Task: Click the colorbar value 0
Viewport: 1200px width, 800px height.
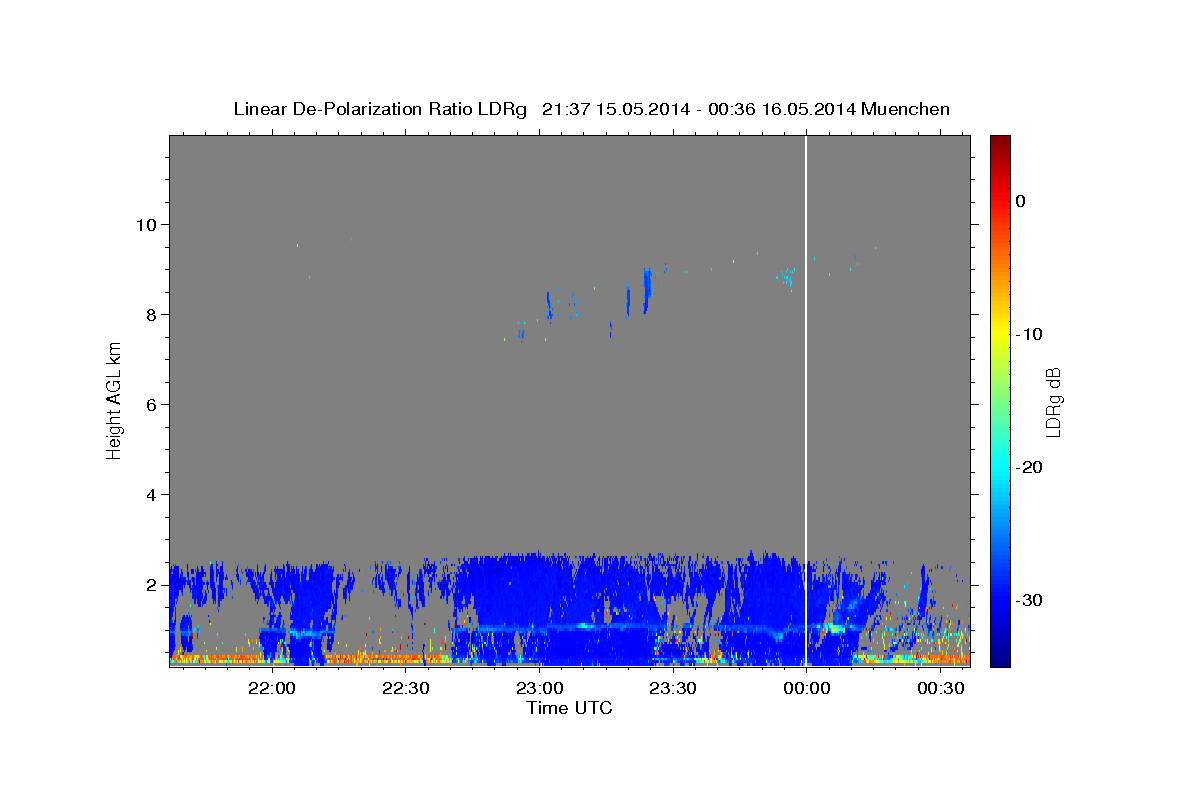Action: pos(1020,201)
